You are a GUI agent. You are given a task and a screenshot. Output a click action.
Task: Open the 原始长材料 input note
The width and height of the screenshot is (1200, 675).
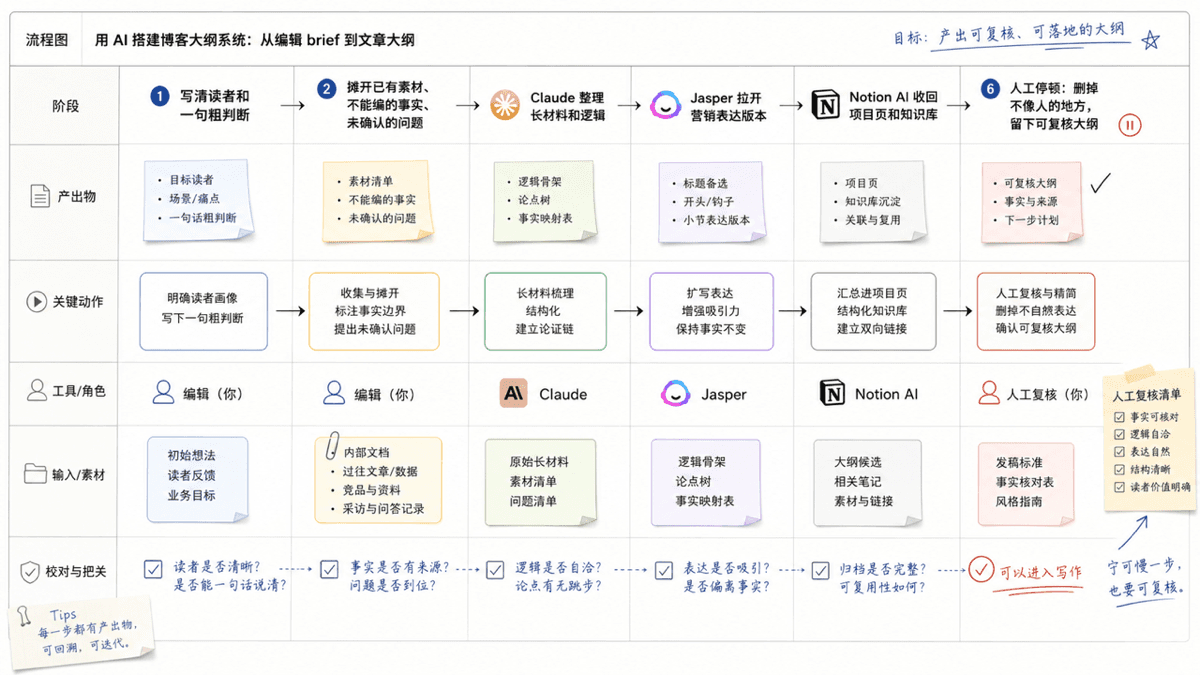[540, 482]
